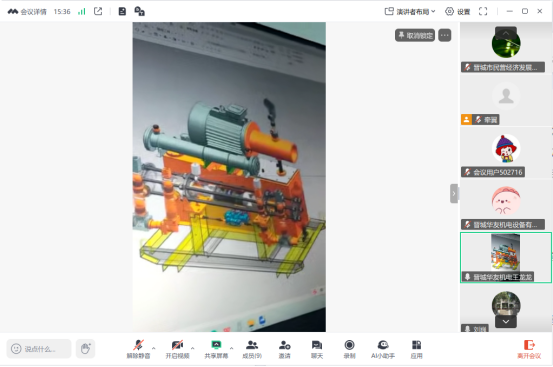The image size is (553, 367).
Task: Click the unpin (取消锁定) video button
Action: point(415,35)
